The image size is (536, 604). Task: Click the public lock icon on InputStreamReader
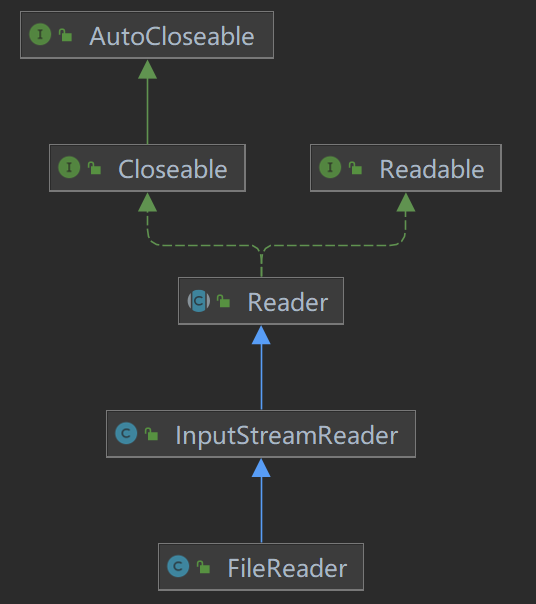tap(151, 434)
